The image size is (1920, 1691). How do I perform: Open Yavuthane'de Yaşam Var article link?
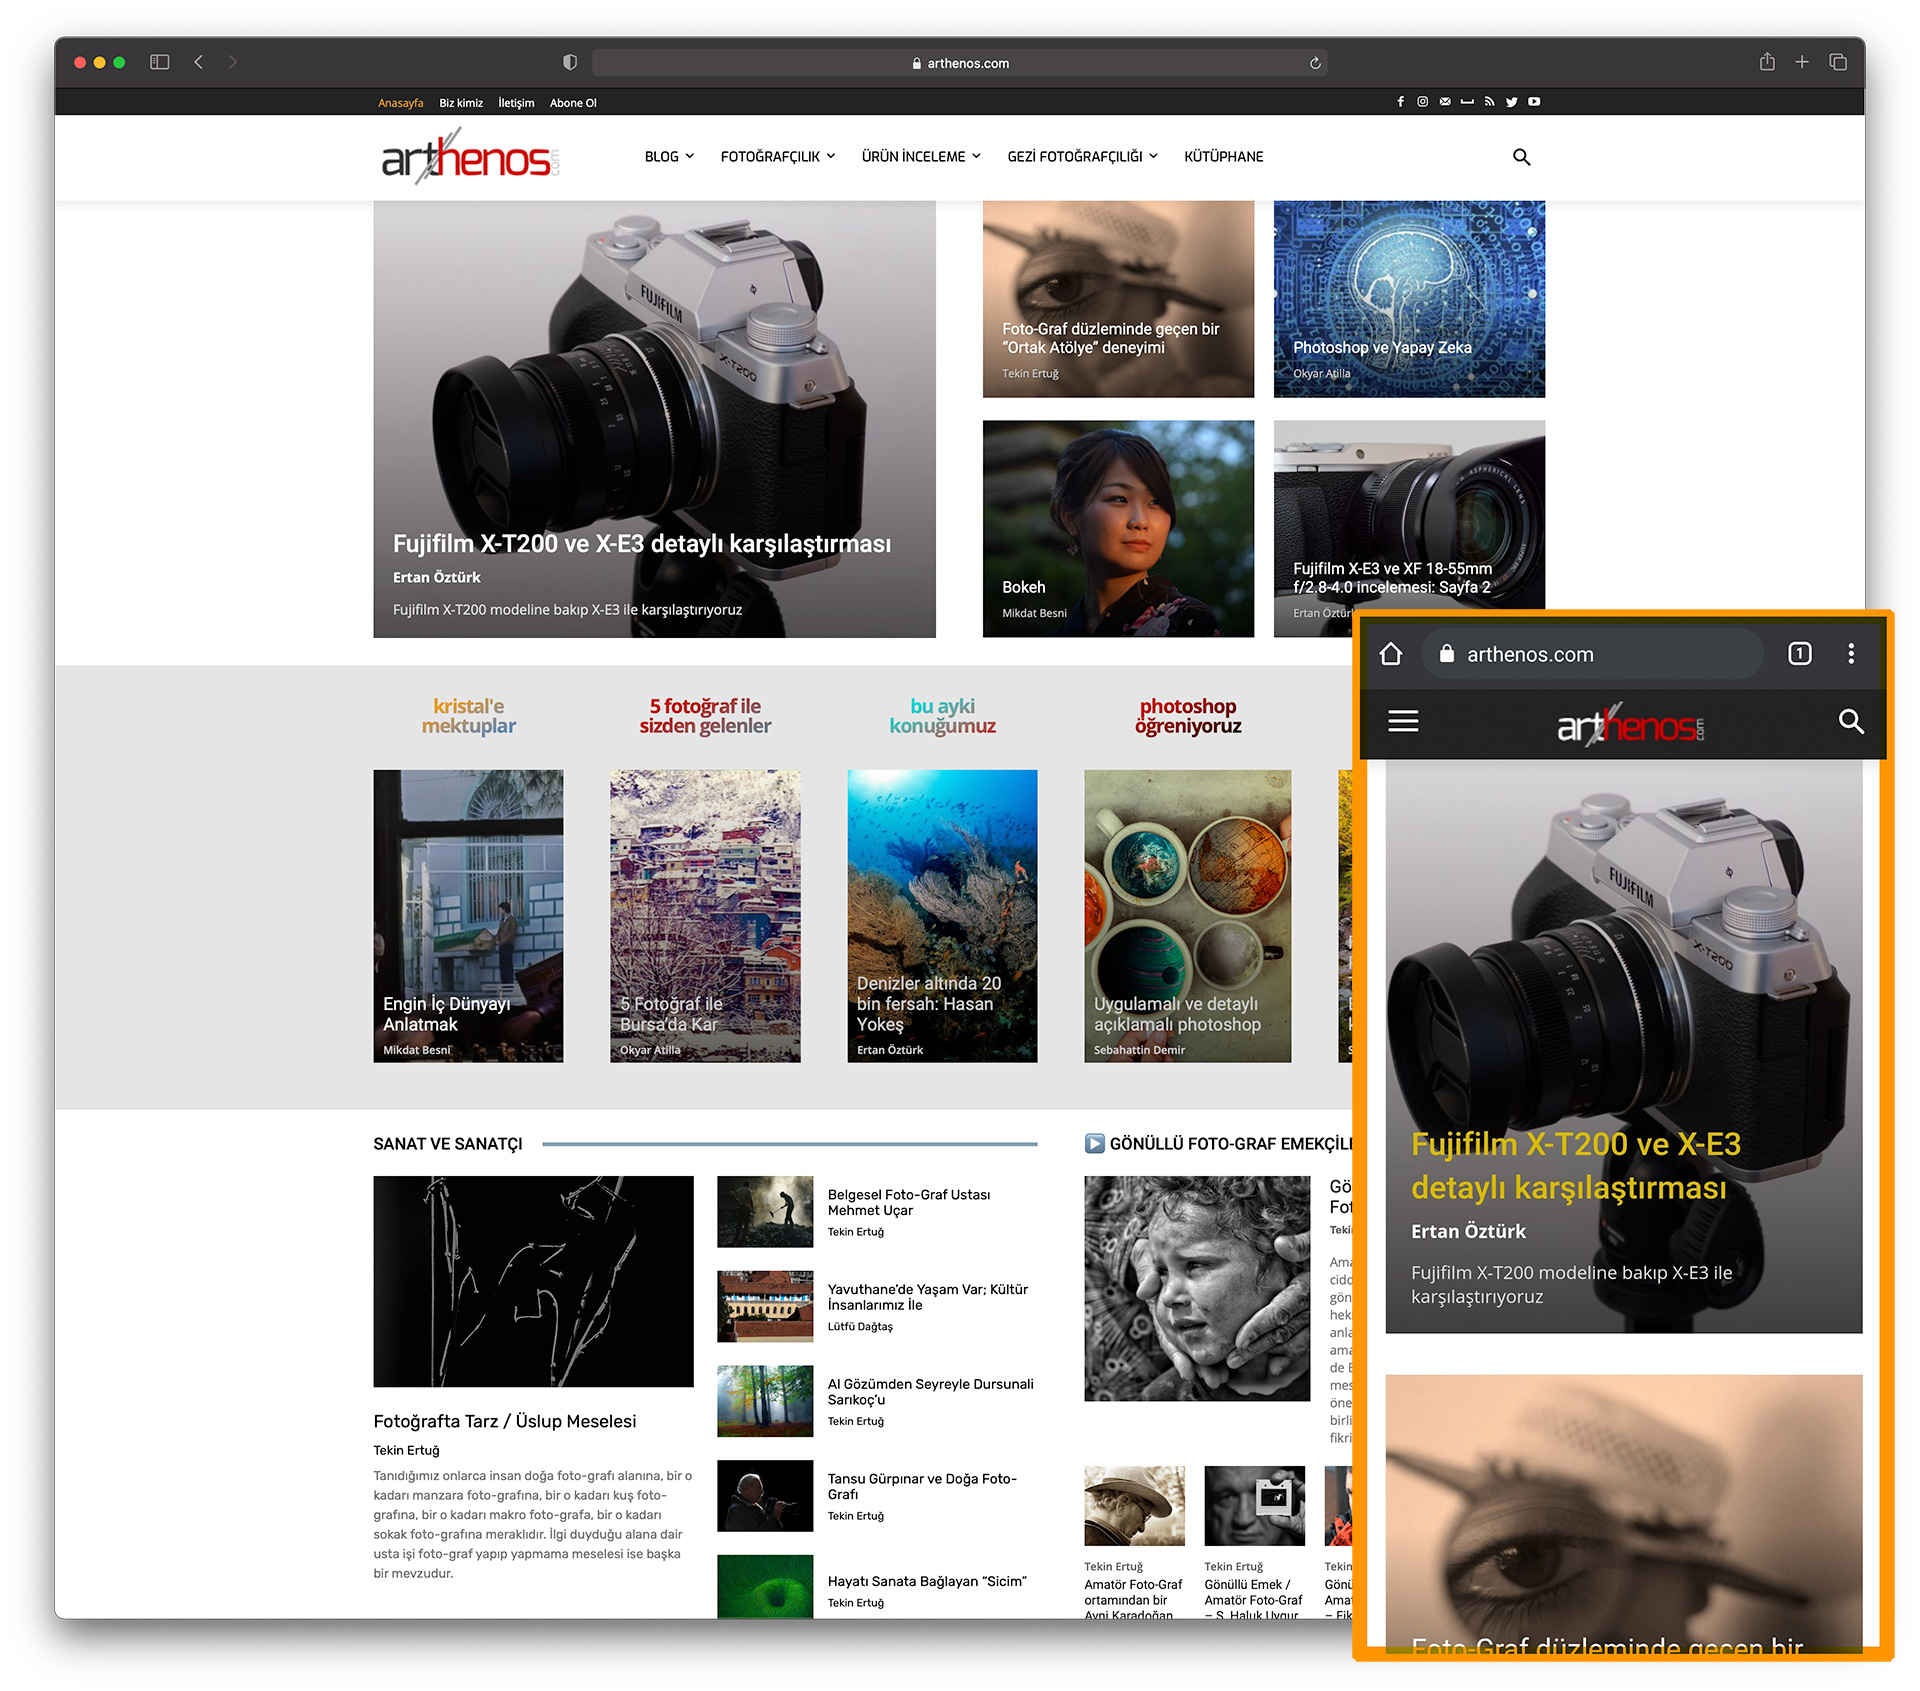pyautogui.click(x=928, y=1297)
